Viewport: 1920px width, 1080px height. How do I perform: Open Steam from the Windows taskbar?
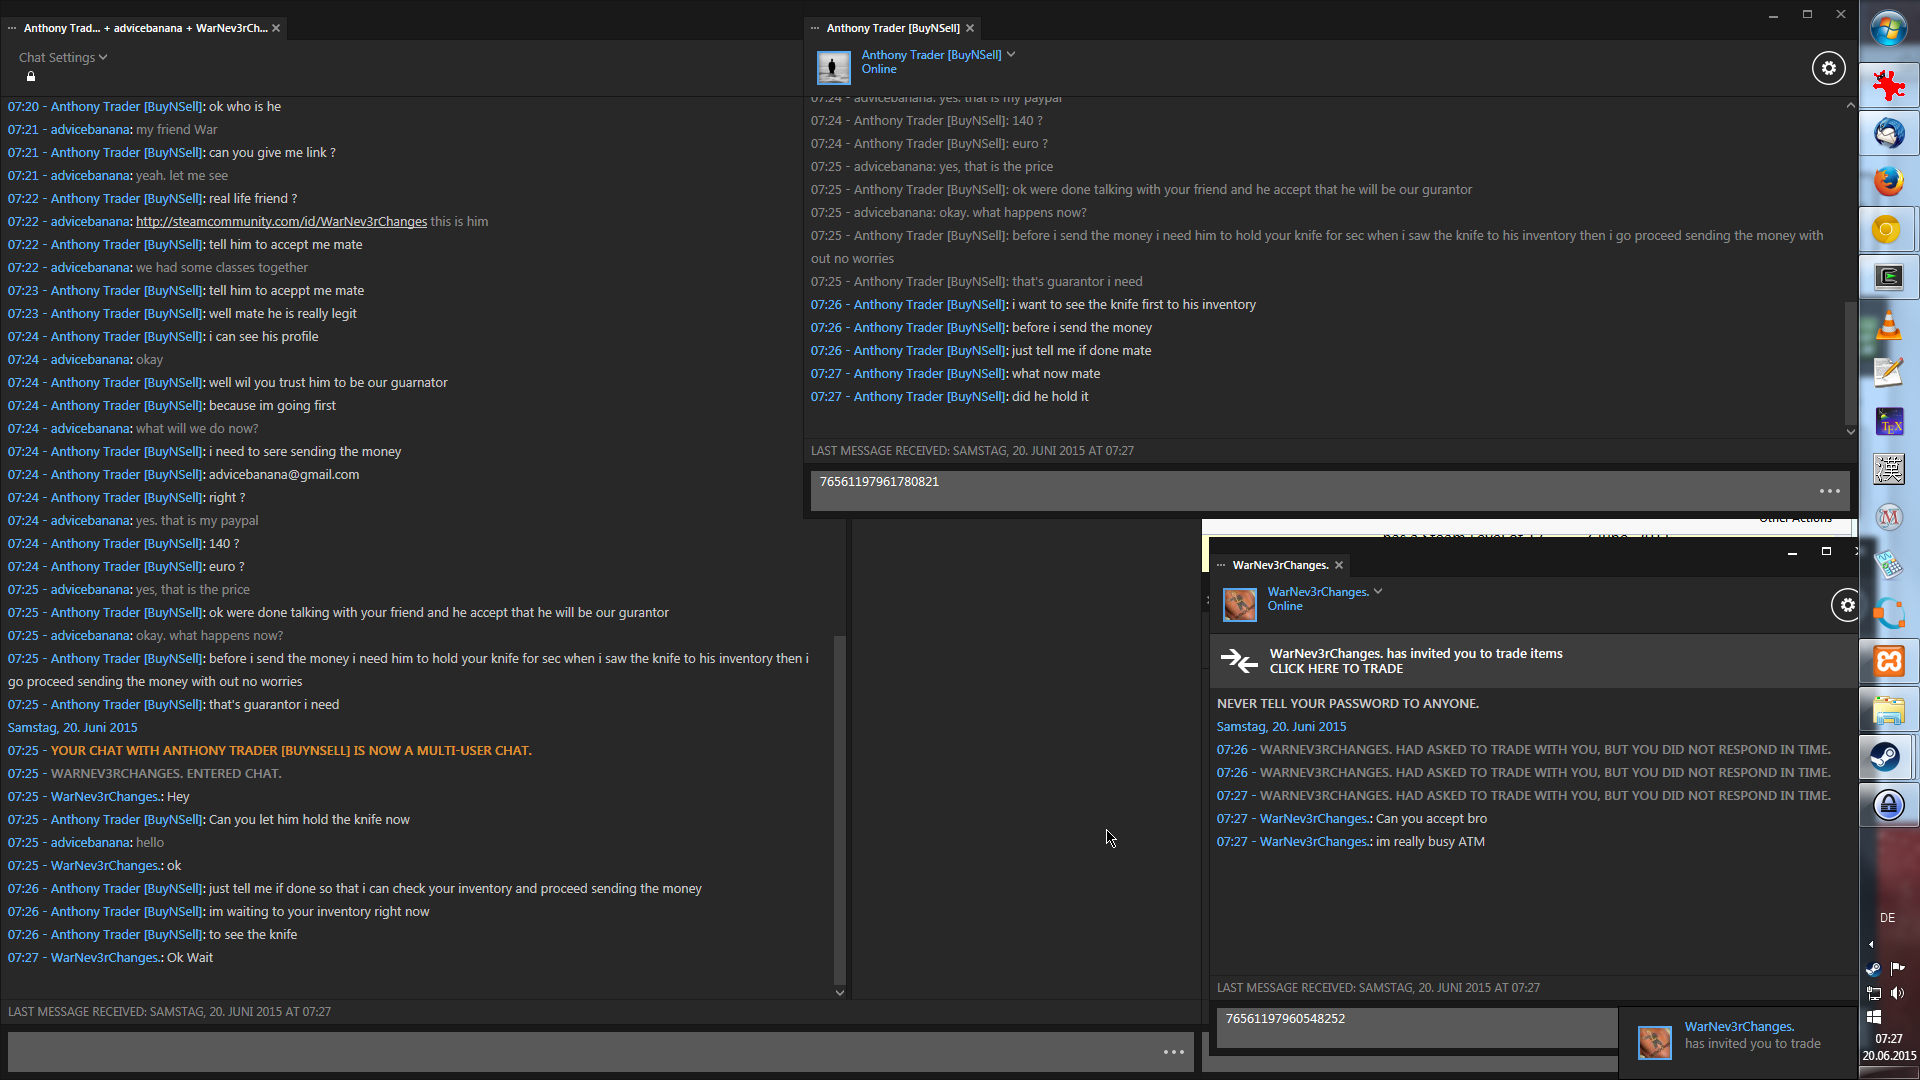click(1887, 757)
